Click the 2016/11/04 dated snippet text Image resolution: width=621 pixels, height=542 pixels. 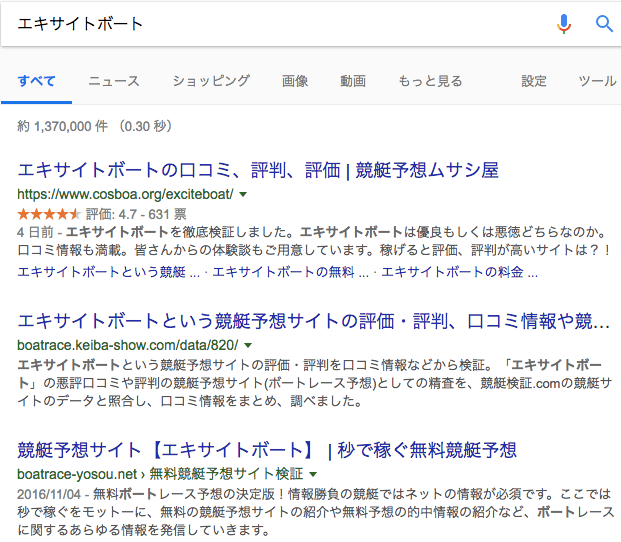[315, 512]
